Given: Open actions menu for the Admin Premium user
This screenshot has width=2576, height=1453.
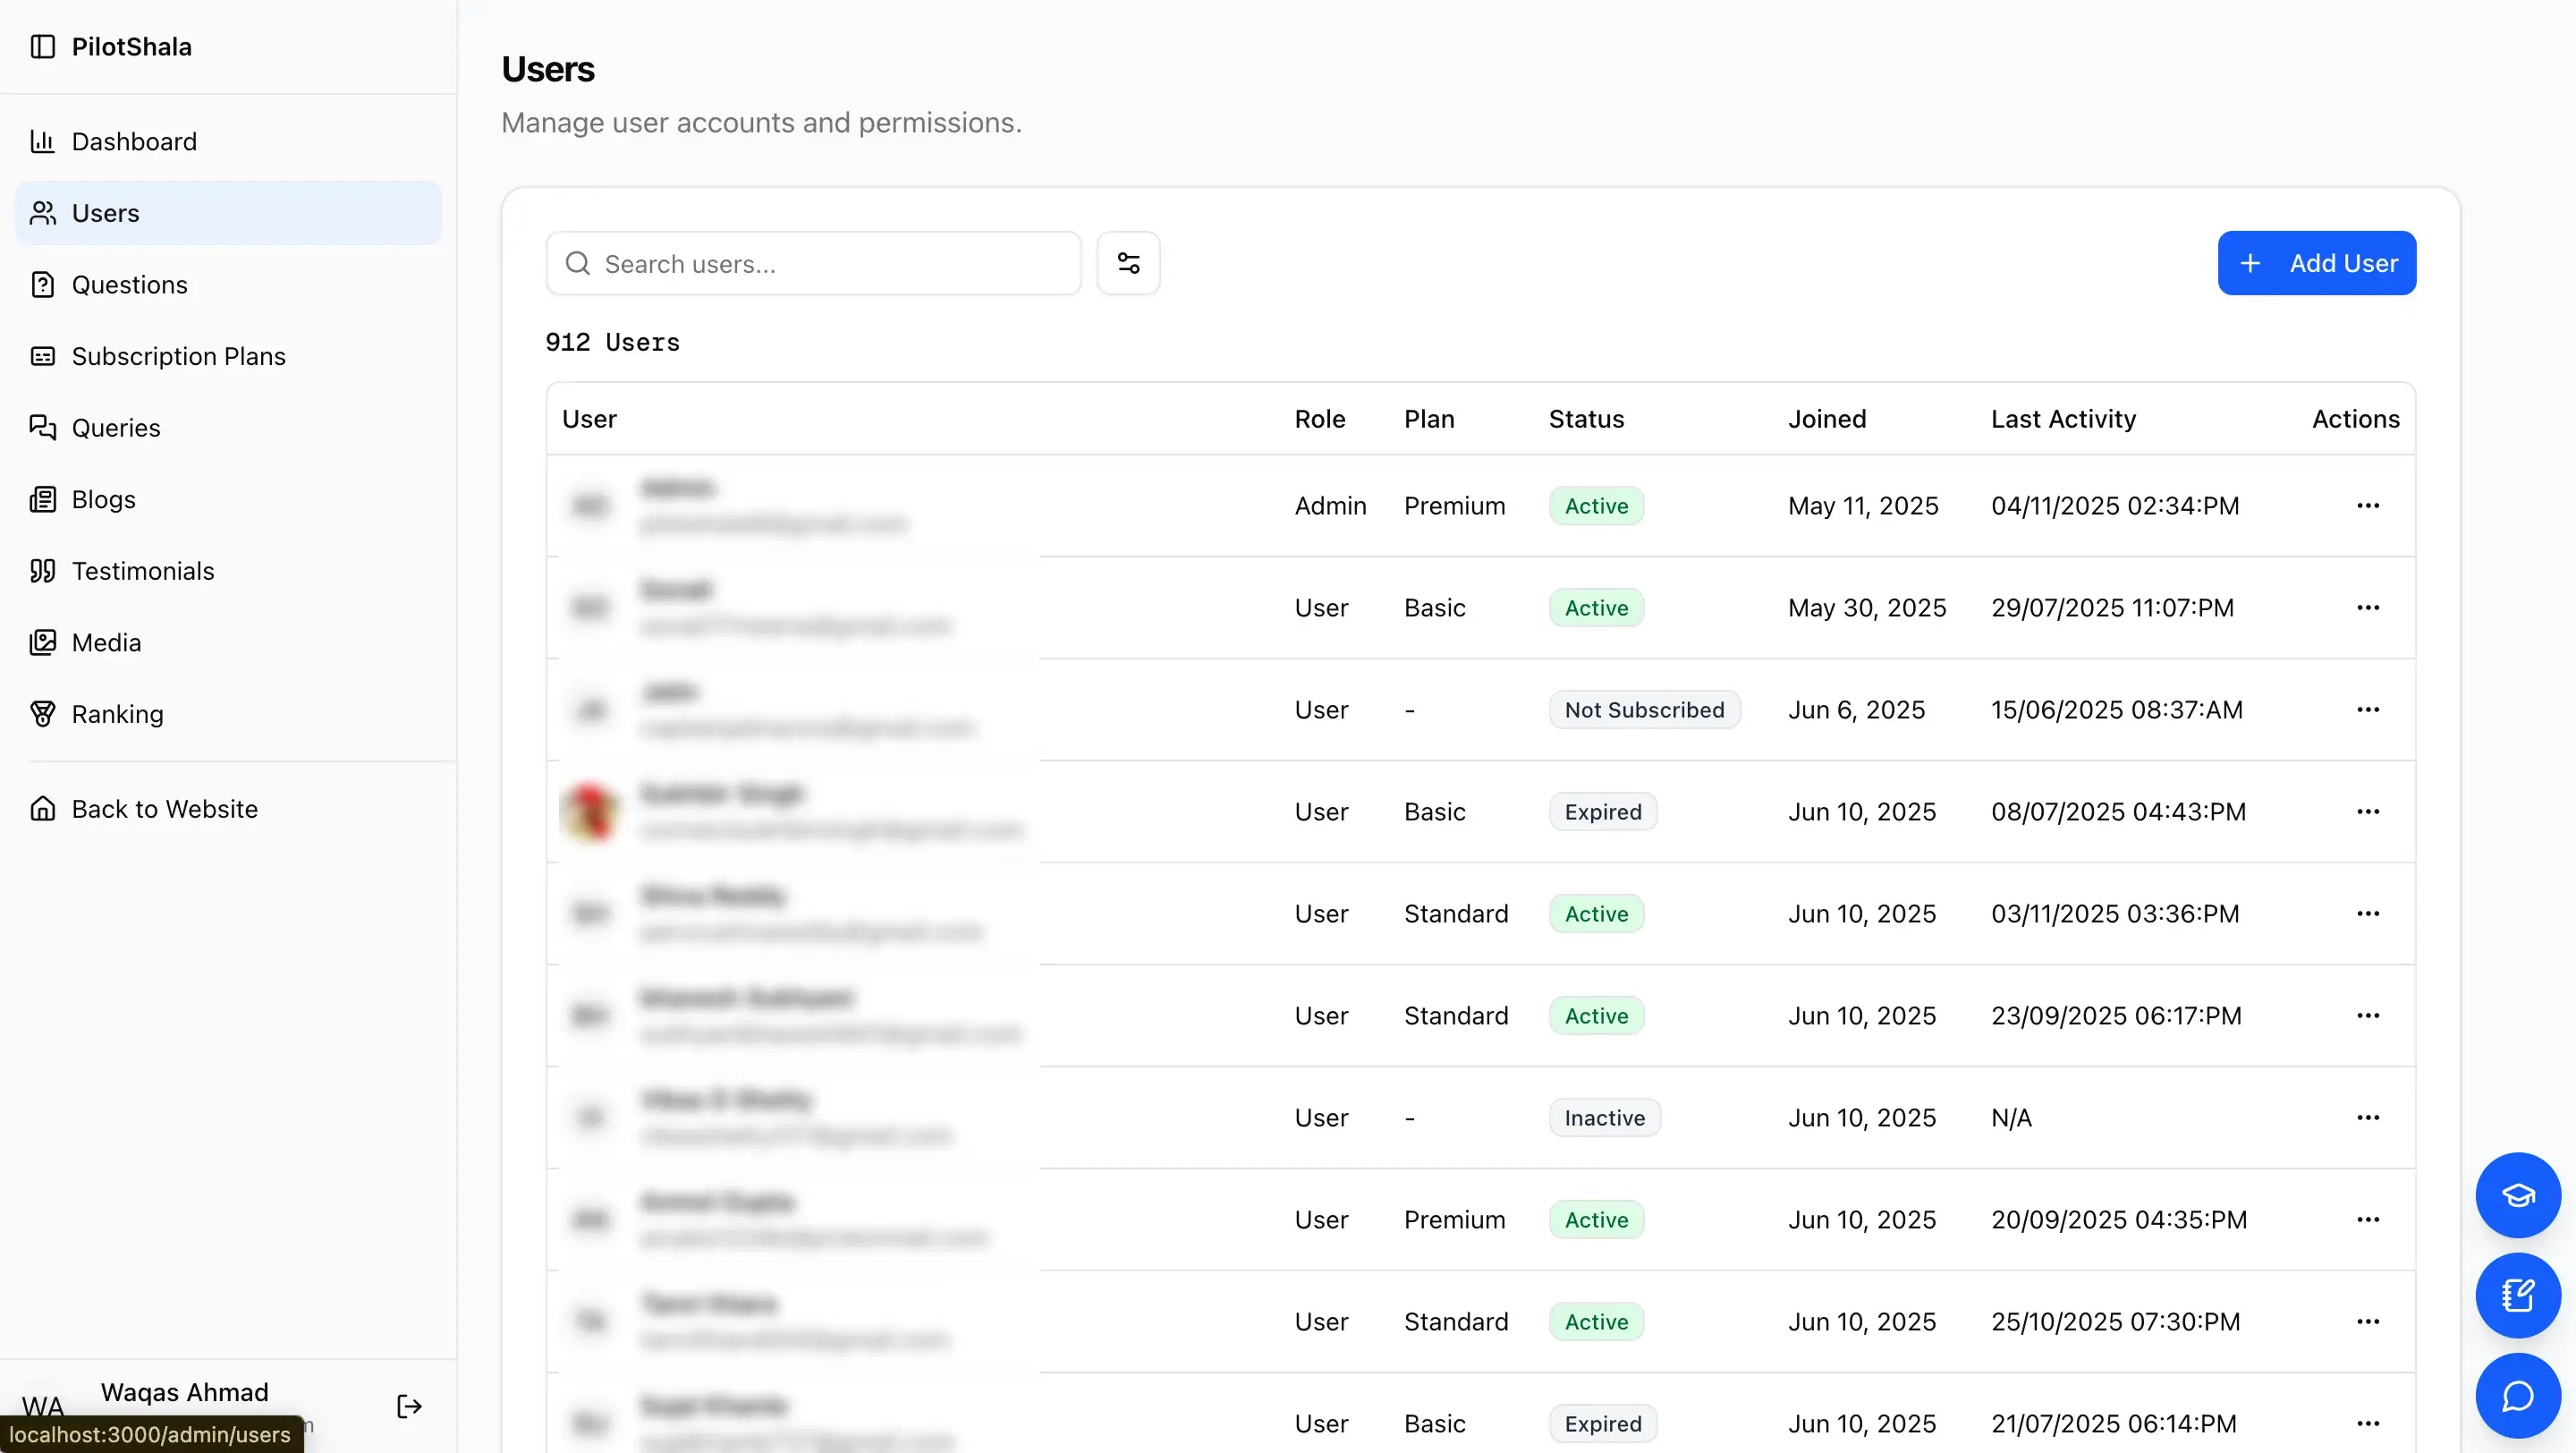Looking at the screenshot, I should point(2368,505).
